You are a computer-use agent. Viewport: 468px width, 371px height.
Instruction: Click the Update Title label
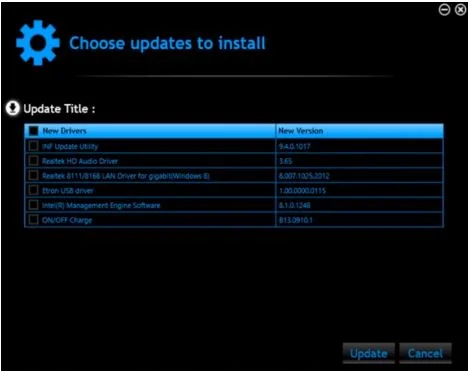pyautogui.click(x=59, y=109)
